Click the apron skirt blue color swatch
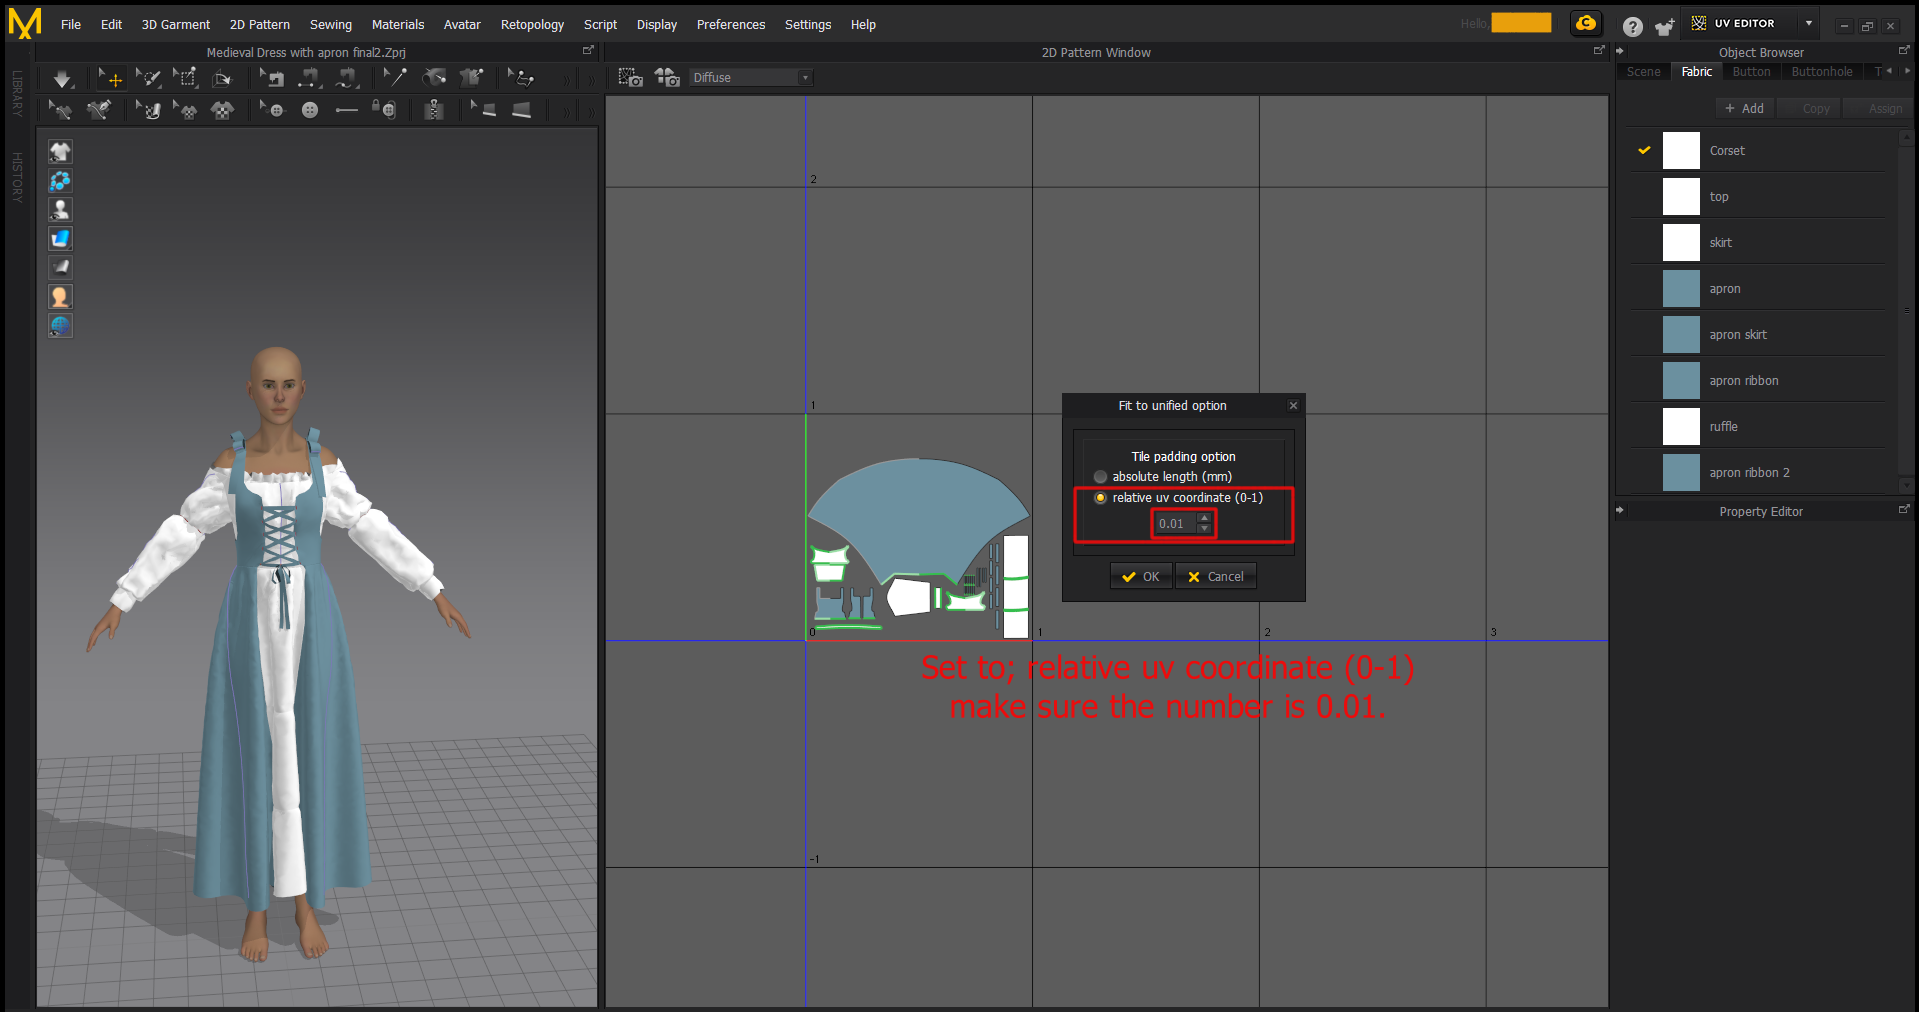Image resolution: width=1919 pixels, height=1012 pixels. [x=1681, y=335]
